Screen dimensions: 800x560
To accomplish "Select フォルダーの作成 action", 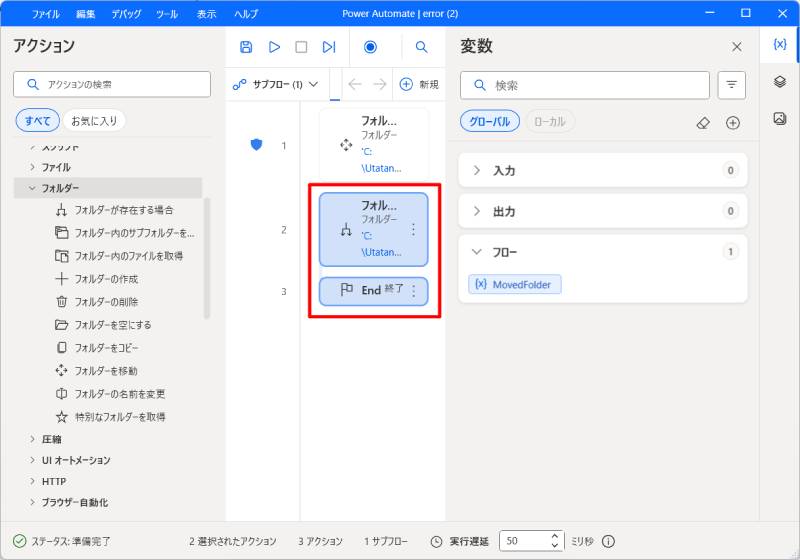I will point(97,279).
